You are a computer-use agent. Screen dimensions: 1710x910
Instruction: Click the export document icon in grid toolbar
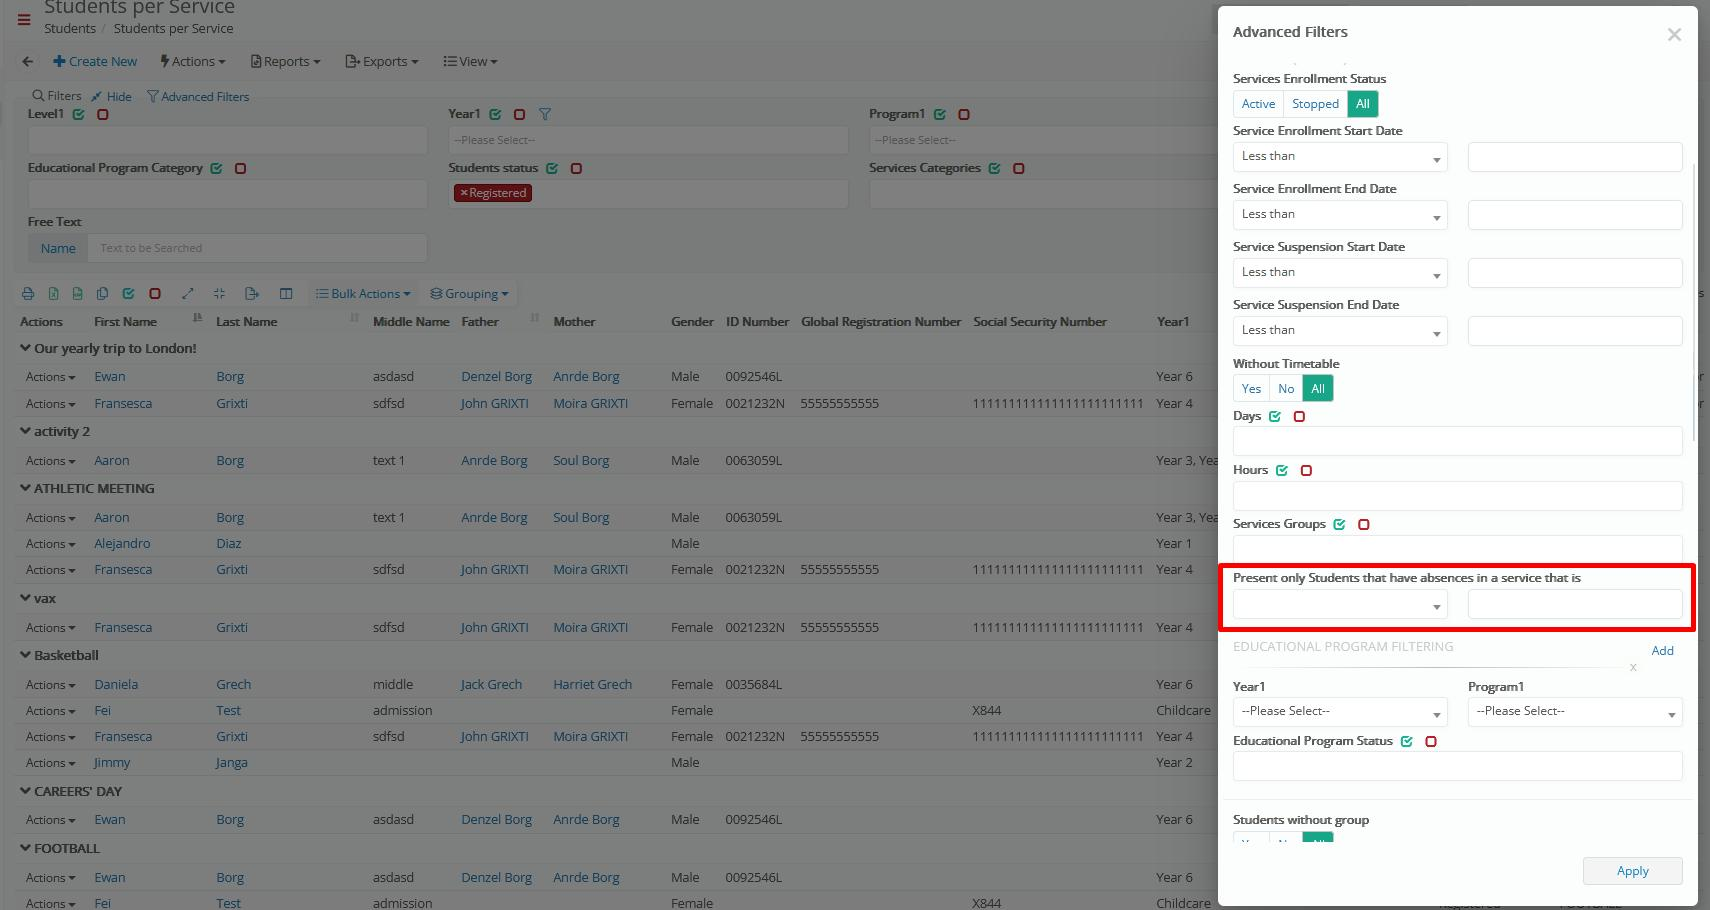[x=252, y=294]
